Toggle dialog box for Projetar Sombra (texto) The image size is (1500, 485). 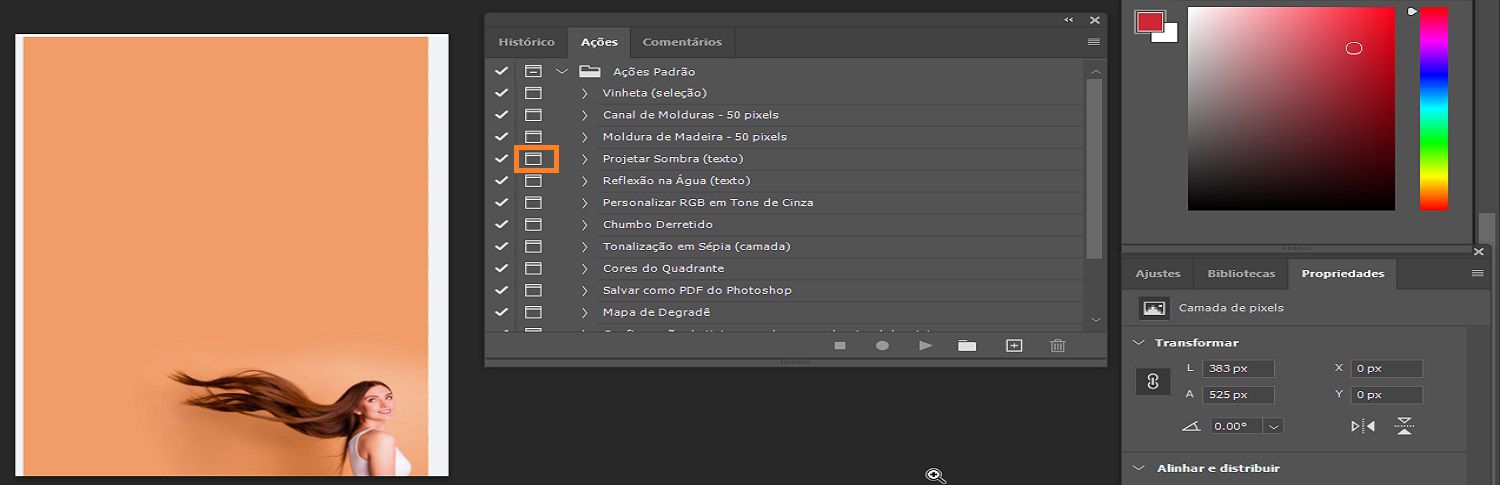(x=534, y=159)
